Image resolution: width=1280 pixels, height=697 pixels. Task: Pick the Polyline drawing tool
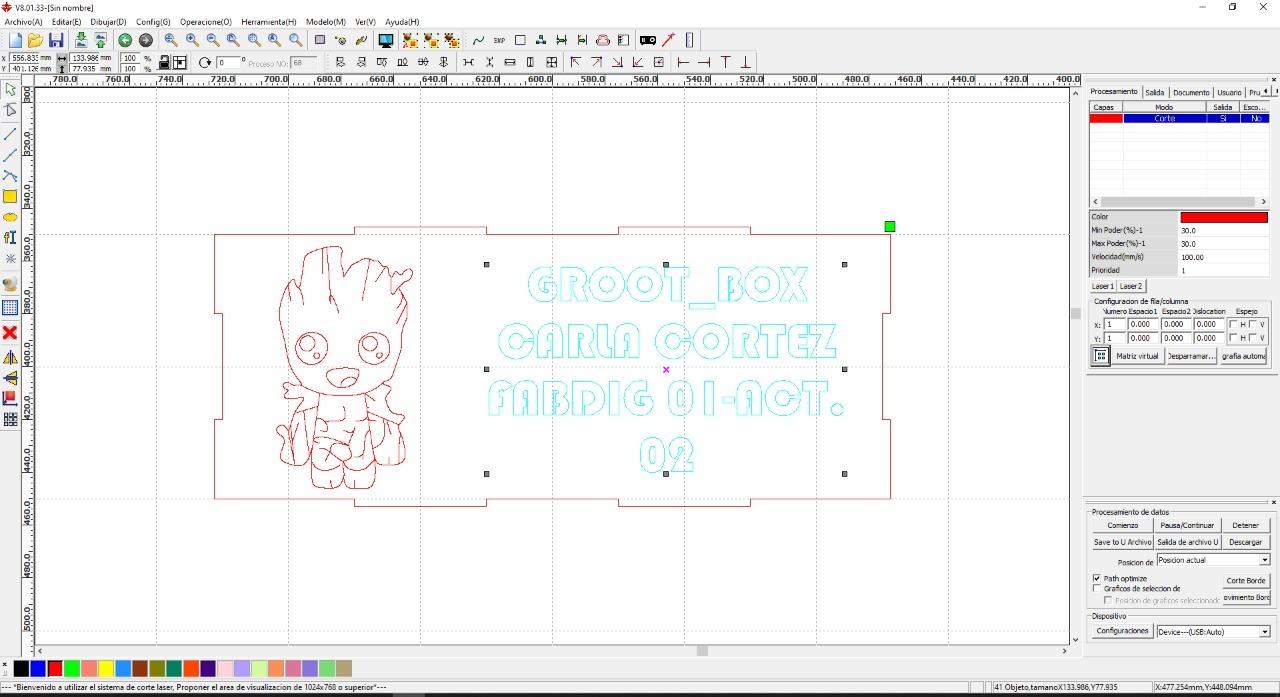tap(10, 154)
